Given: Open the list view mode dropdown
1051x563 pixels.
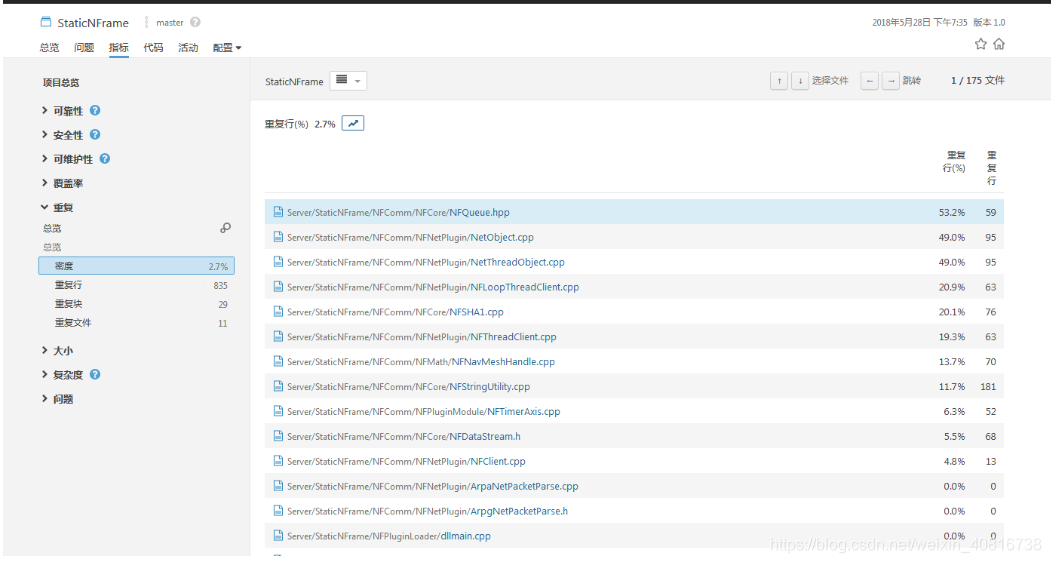Looking at the screenshot, I should click(x=348, y=81).
